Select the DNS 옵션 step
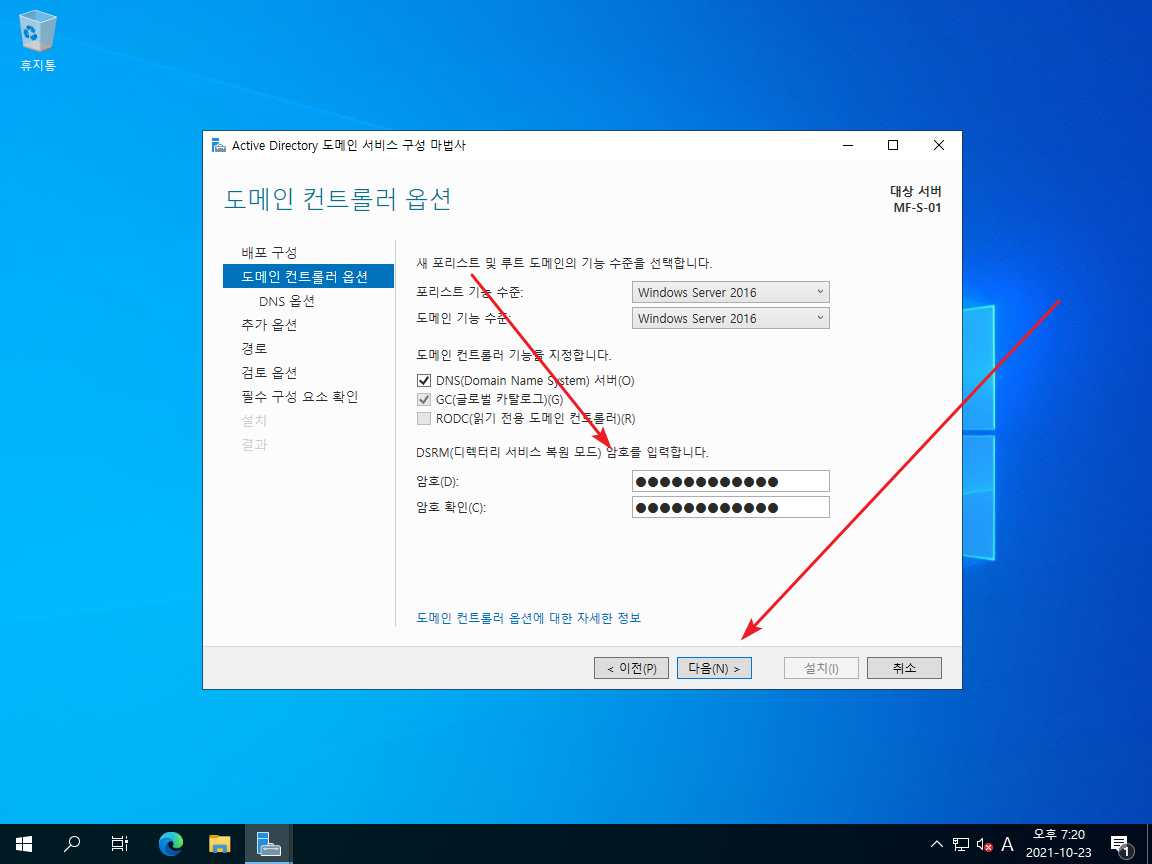1152x864 pixels. click(x=287, y=301)
